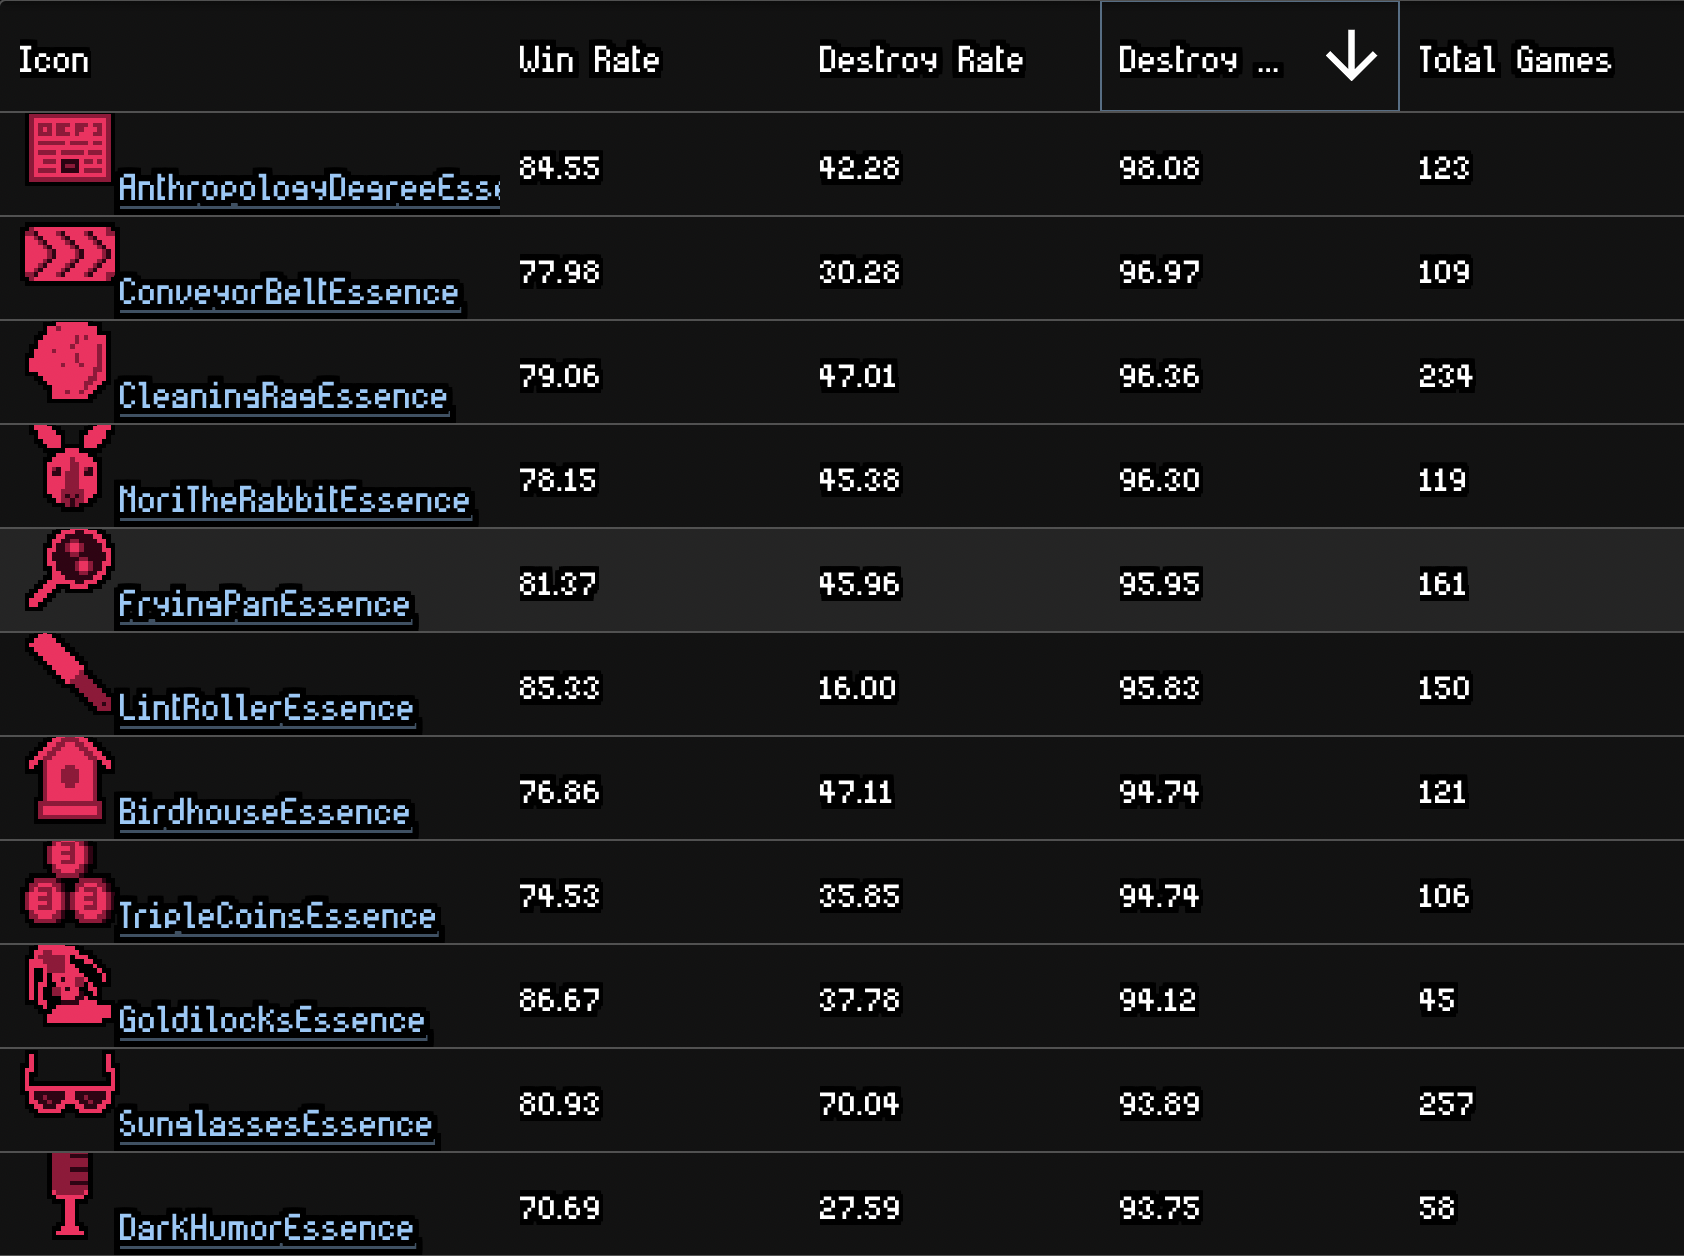The width and height of the screenshot is (1684, 1256).
Task: Select total games value 257
Action: pyautogui.click(x=1446, y=1103)
